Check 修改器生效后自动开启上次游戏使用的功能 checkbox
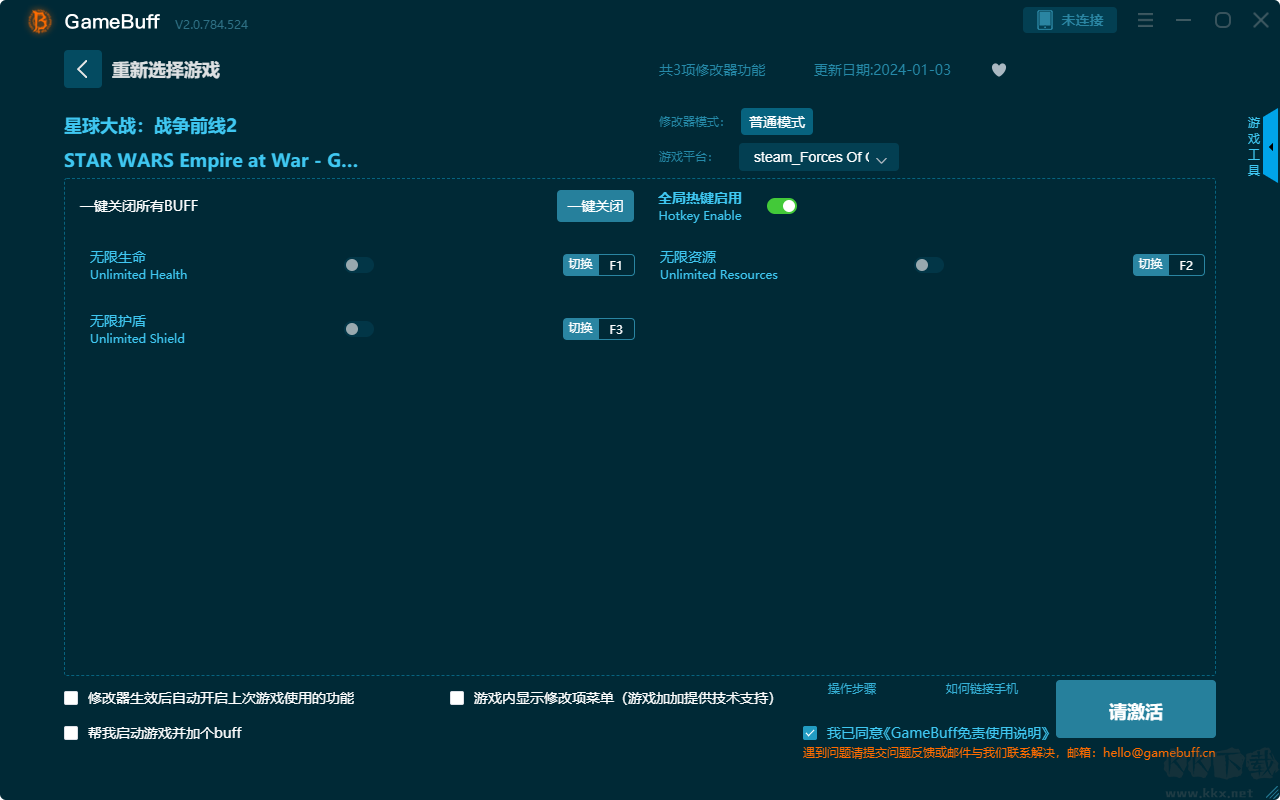The width and height of the screenshot is (1280, 800). [x=71, y=698]
